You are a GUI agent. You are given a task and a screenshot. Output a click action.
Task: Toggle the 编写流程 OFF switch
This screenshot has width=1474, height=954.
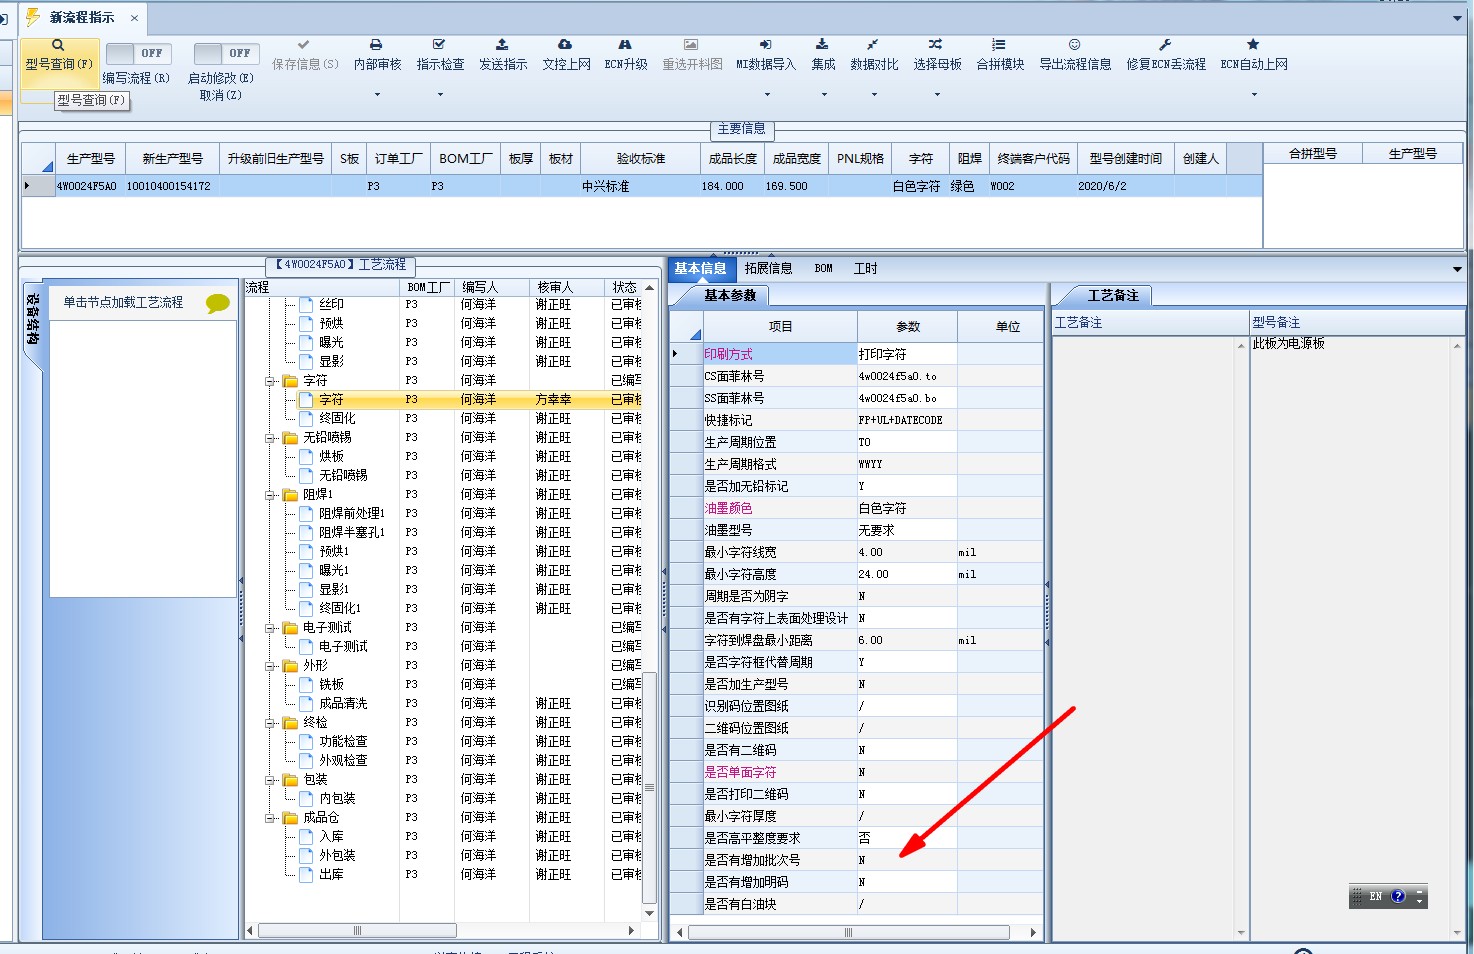138,54
